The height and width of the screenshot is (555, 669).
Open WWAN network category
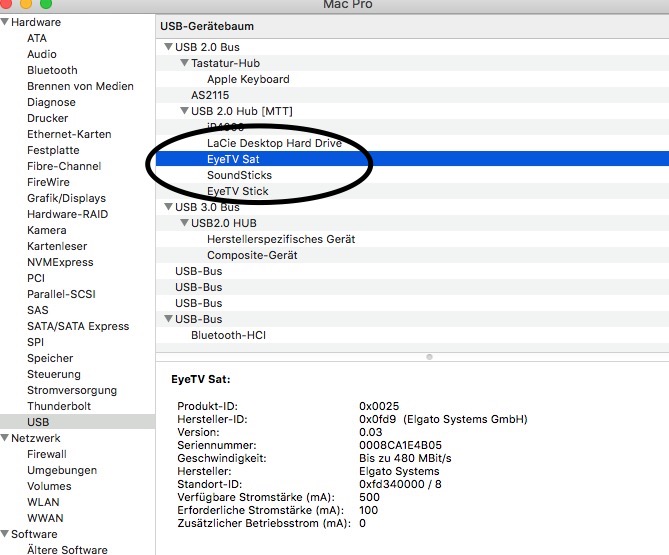45,518
